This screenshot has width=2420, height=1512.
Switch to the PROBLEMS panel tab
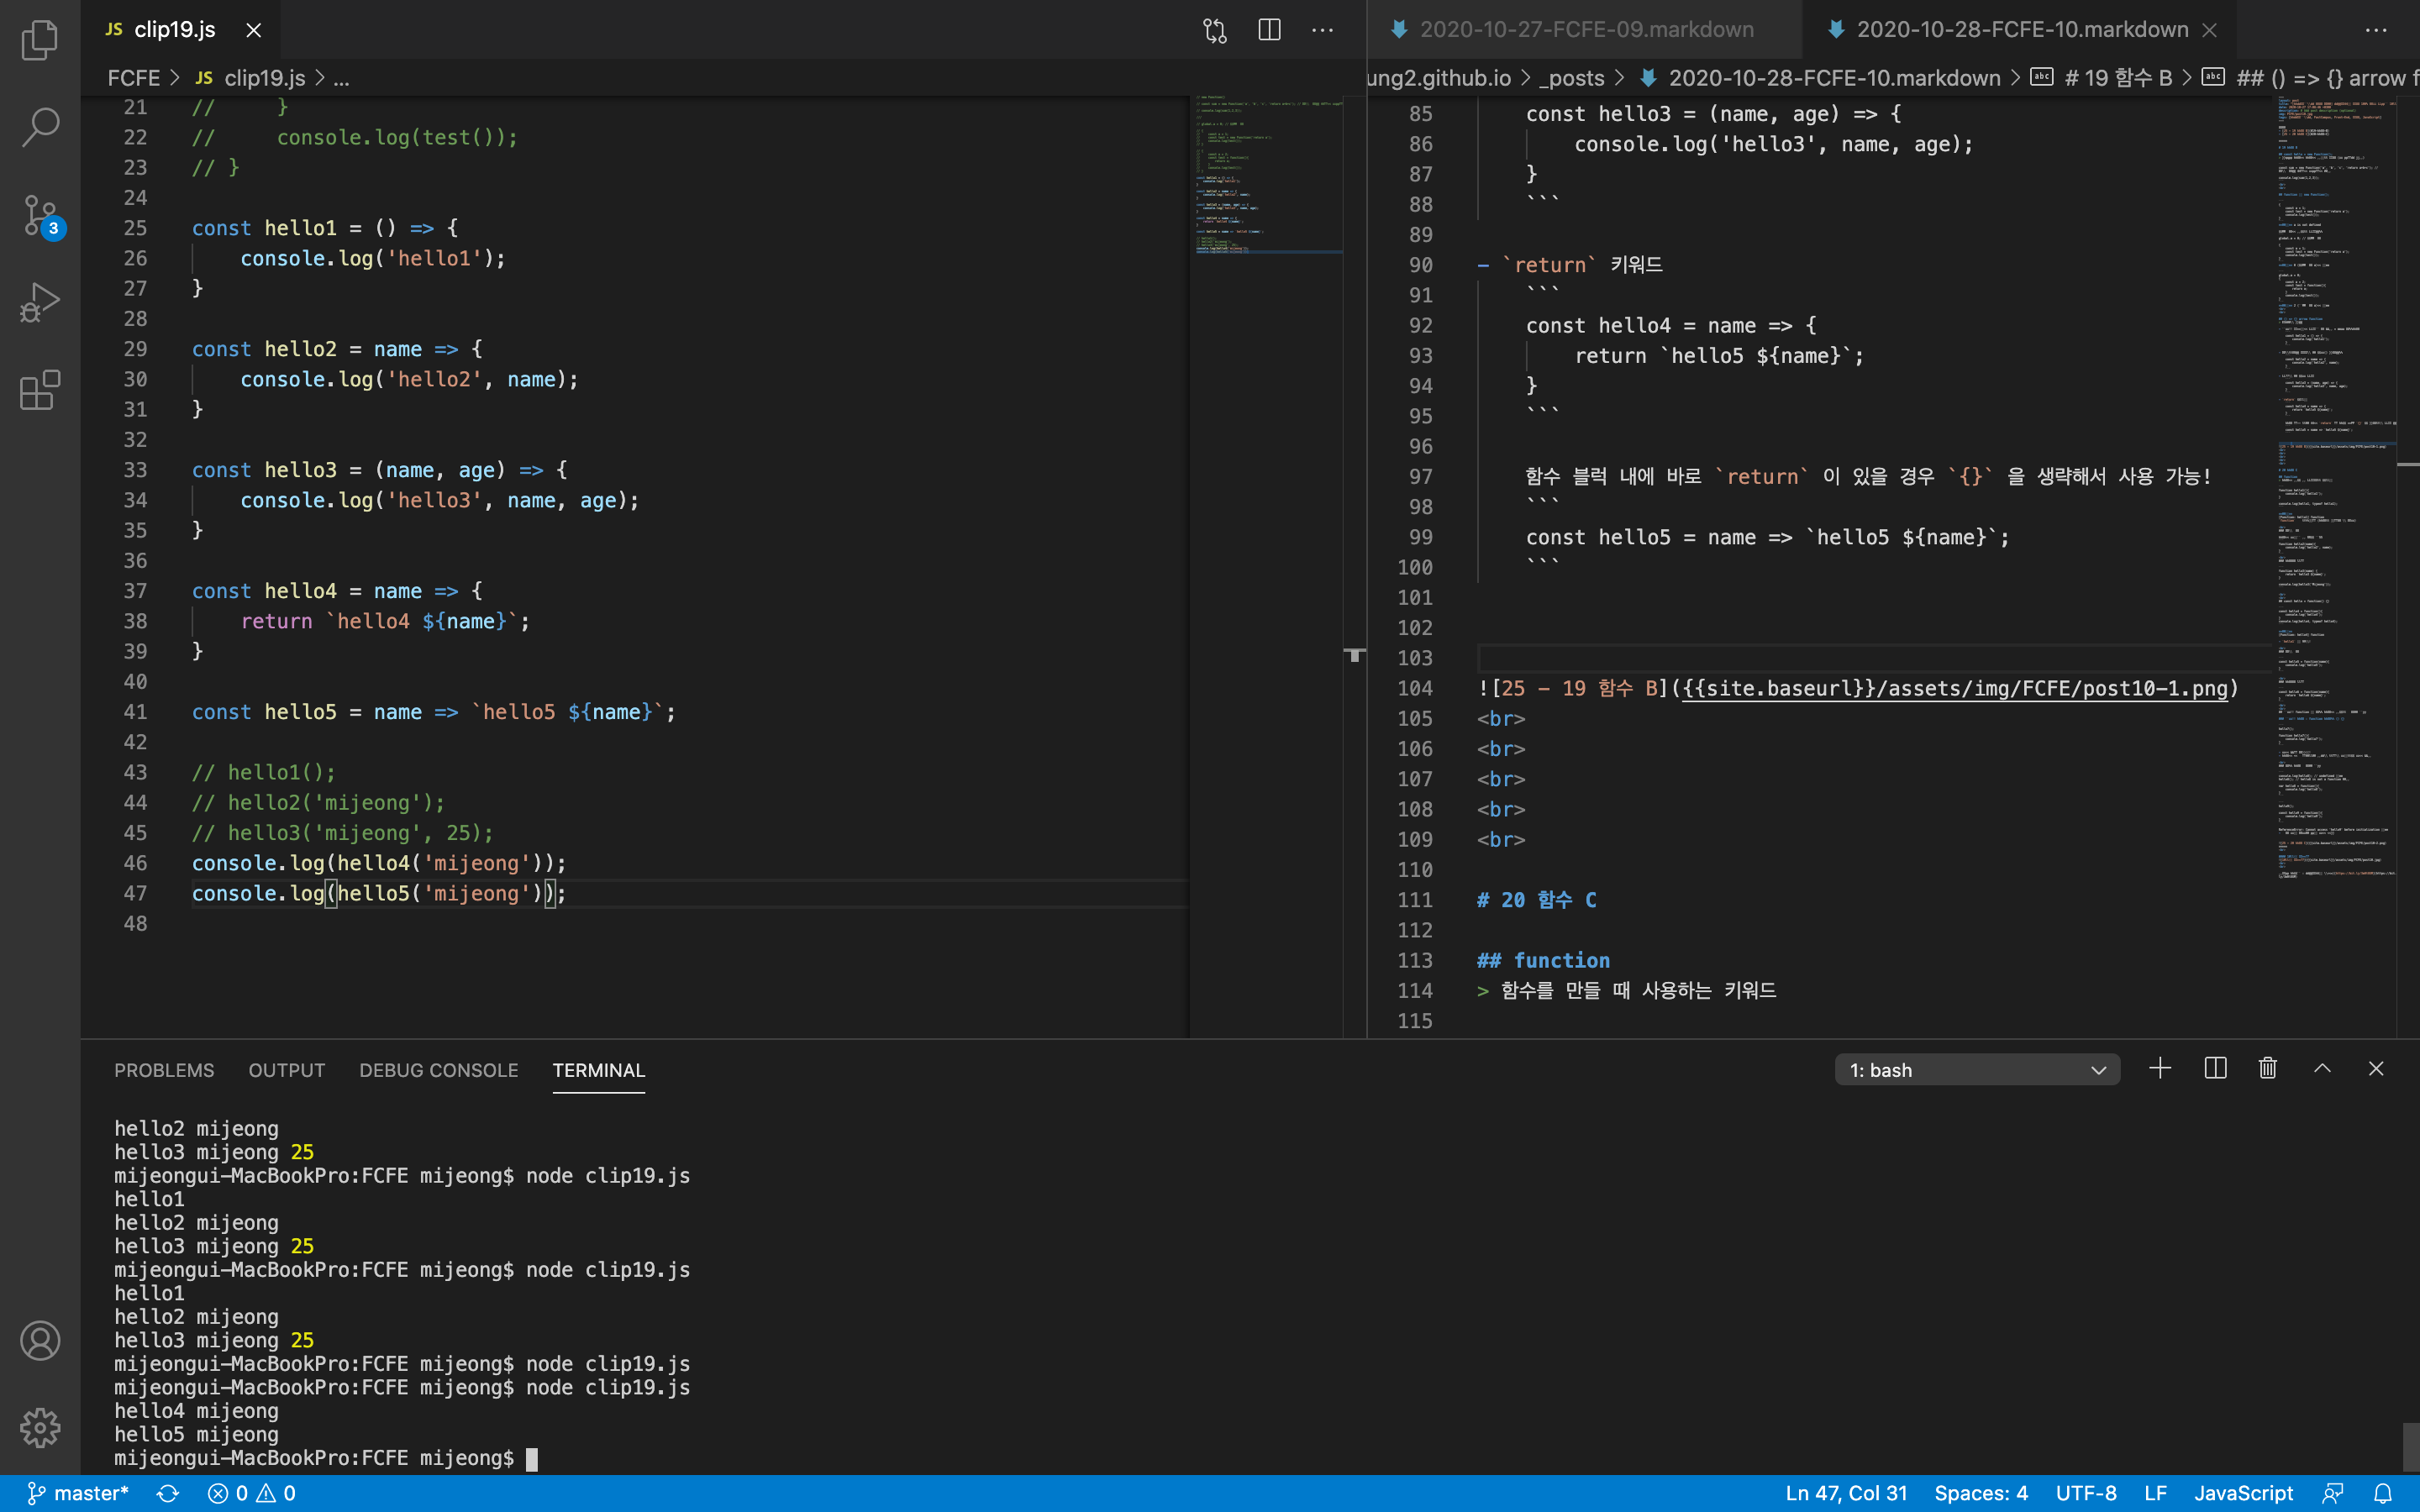(164, 1070)
